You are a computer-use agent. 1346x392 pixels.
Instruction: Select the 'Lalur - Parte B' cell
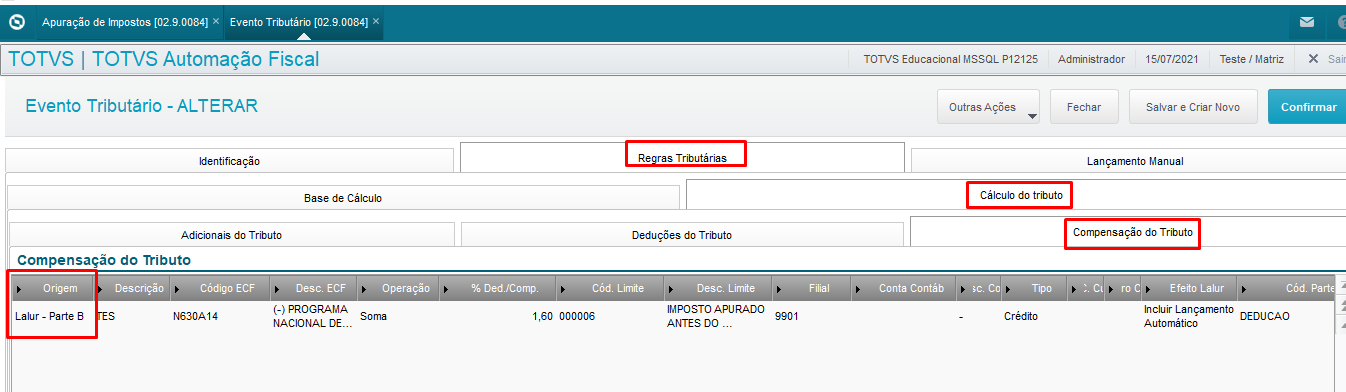(49, 316)
